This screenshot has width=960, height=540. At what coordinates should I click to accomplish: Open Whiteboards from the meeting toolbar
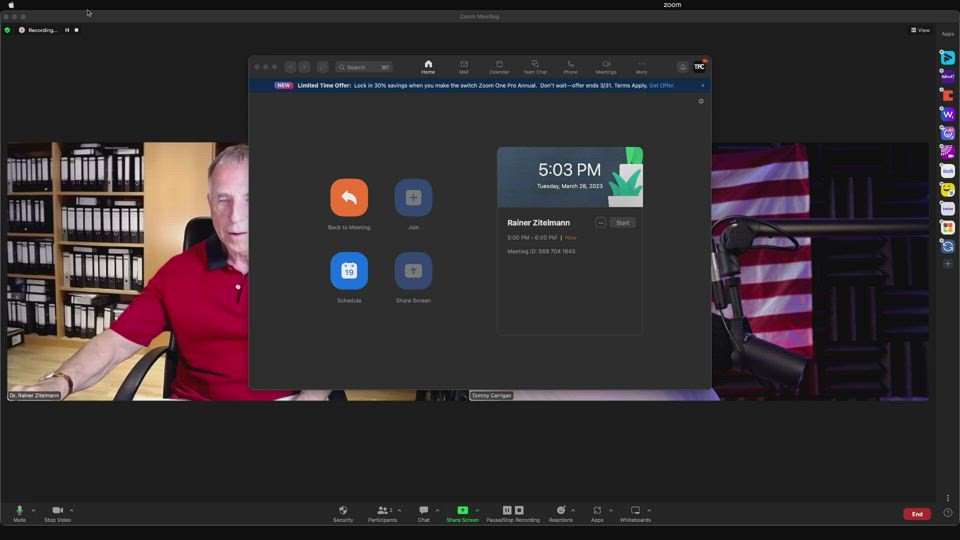(635, 513)
